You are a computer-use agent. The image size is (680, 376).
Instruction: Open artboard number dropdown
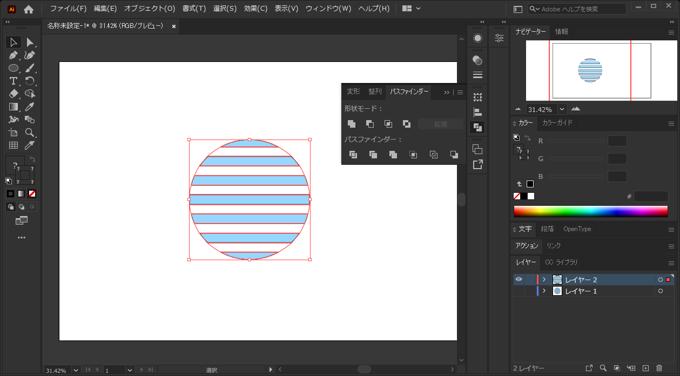pos(129,370)
